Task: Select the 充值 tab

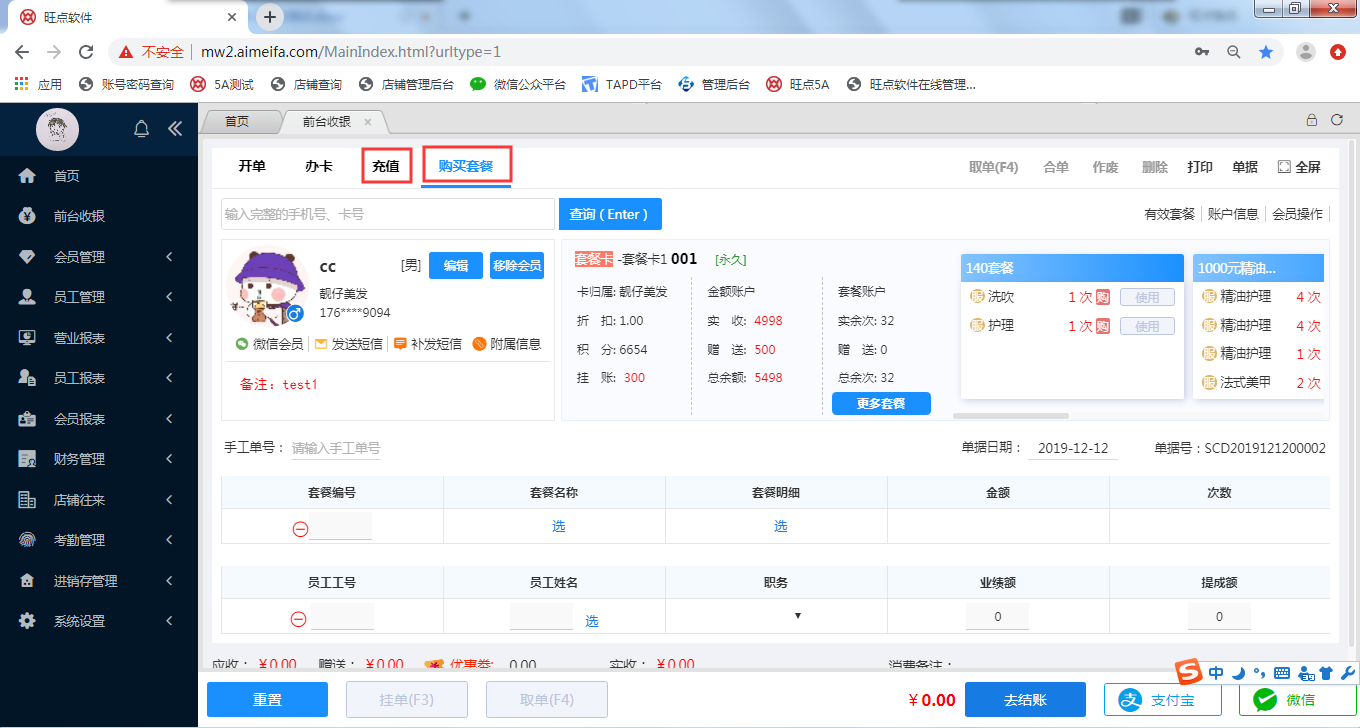Action: 386,167
